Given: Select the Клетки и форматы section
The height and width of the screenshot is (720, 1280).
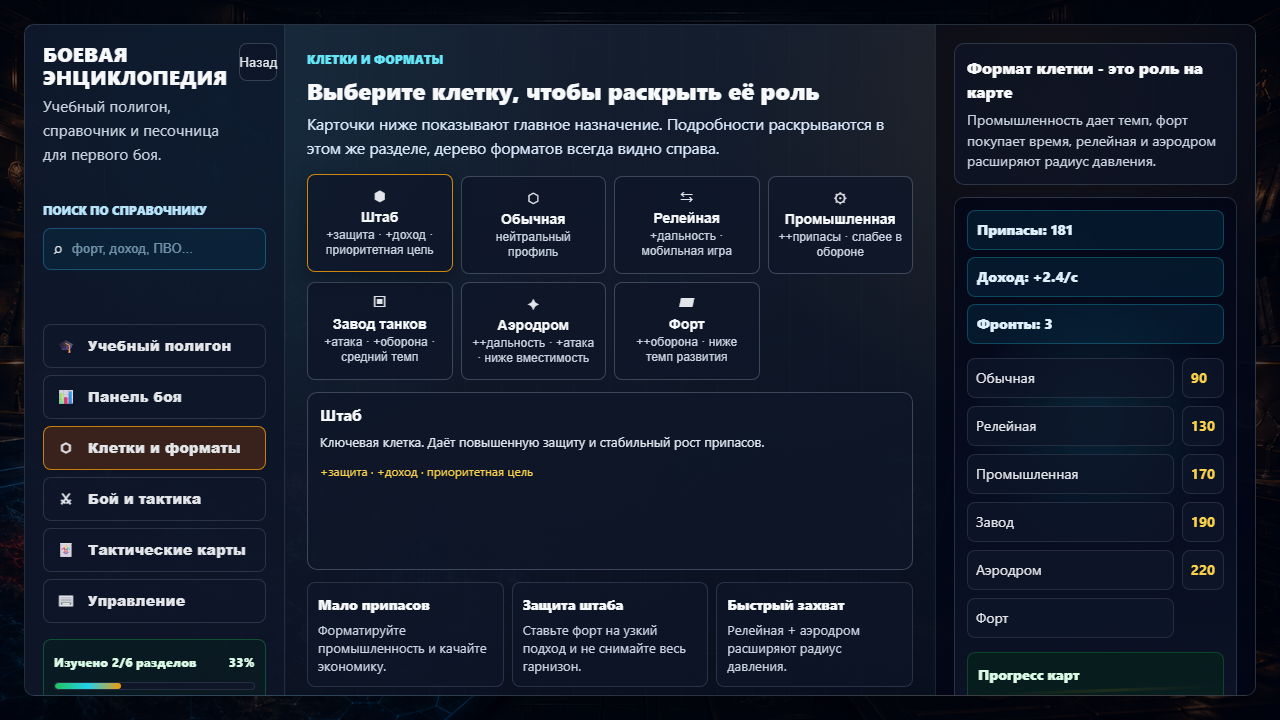Looking at the screenshot, I should 154,448.
